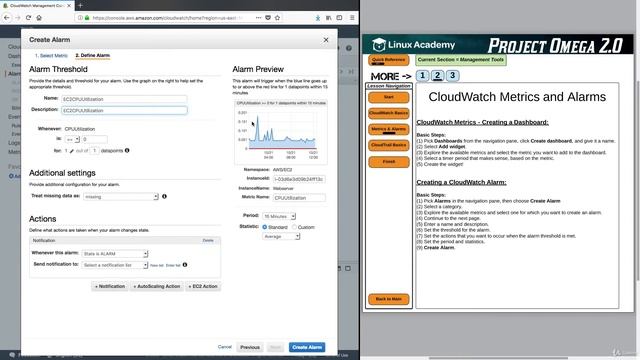
Task: Go to step 1. Select Metric
Action: click(51, 56)
